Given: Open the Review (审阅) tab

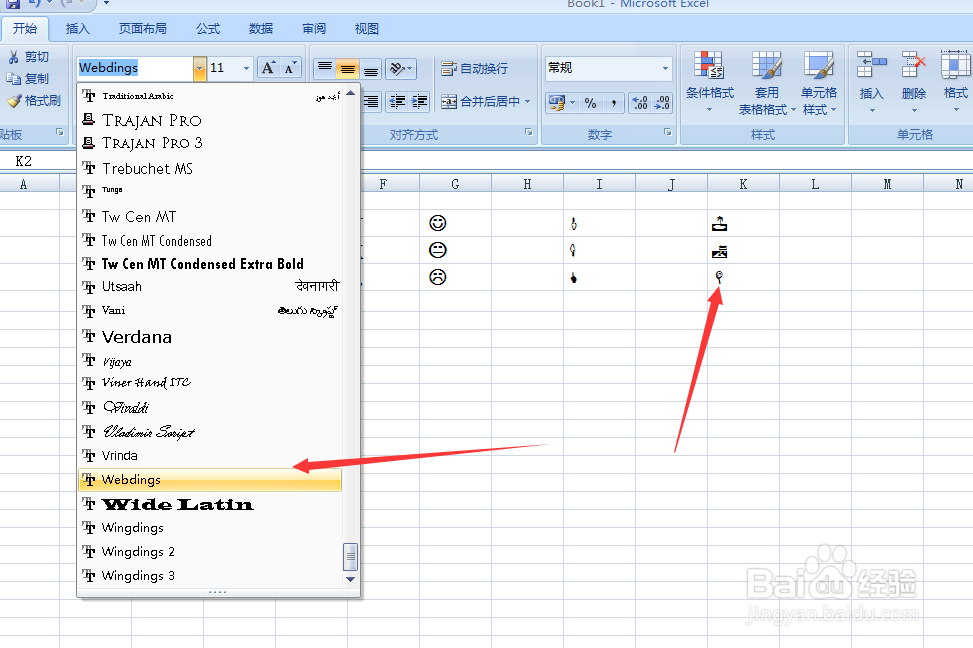Looking at the screenshot, I should click(314, 29).
